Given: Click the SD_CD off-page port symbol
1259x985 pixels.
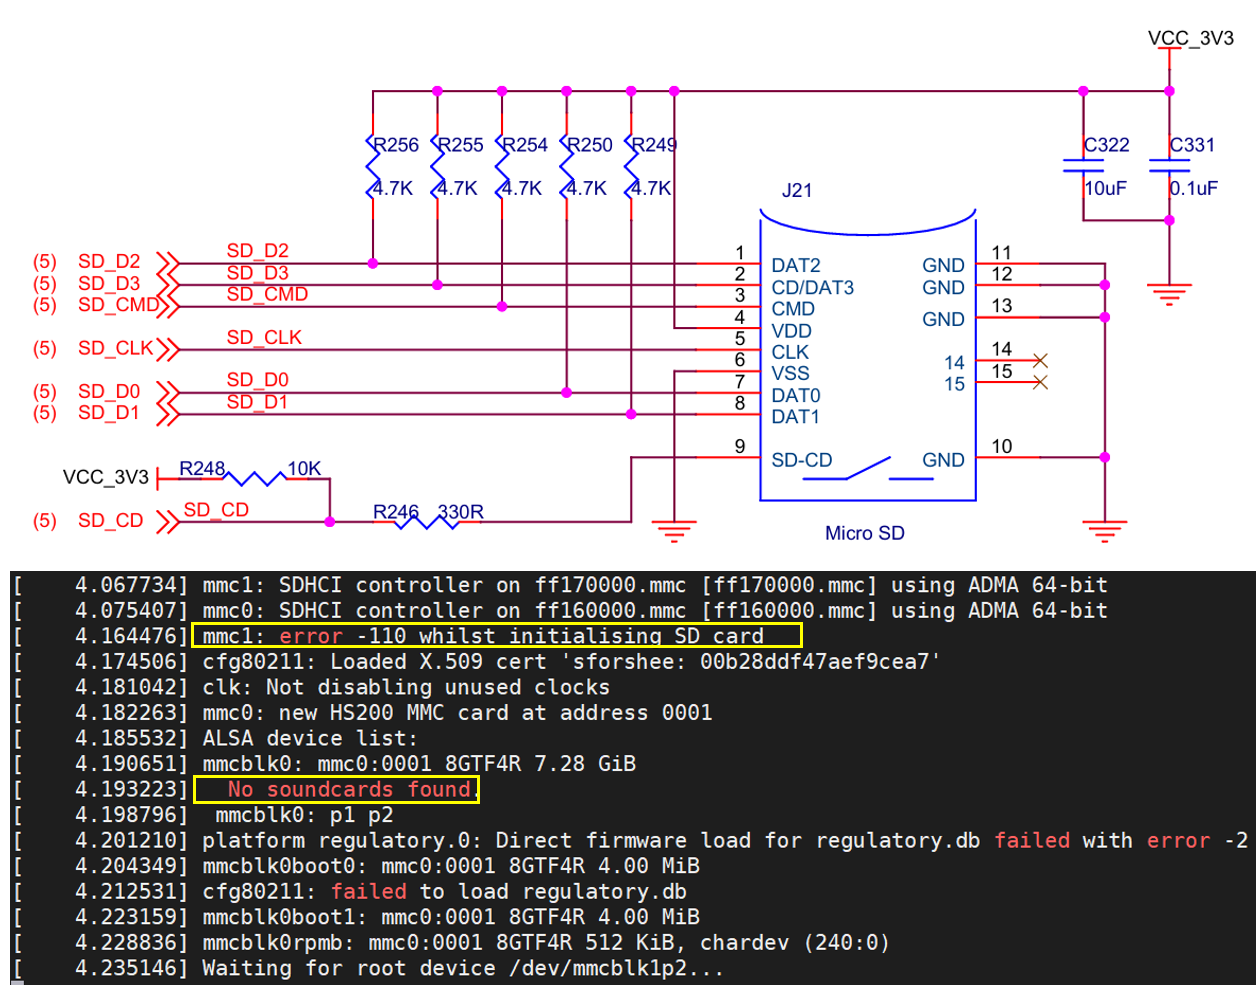Looking at the screenshot, I should click(x=168, y=522).
